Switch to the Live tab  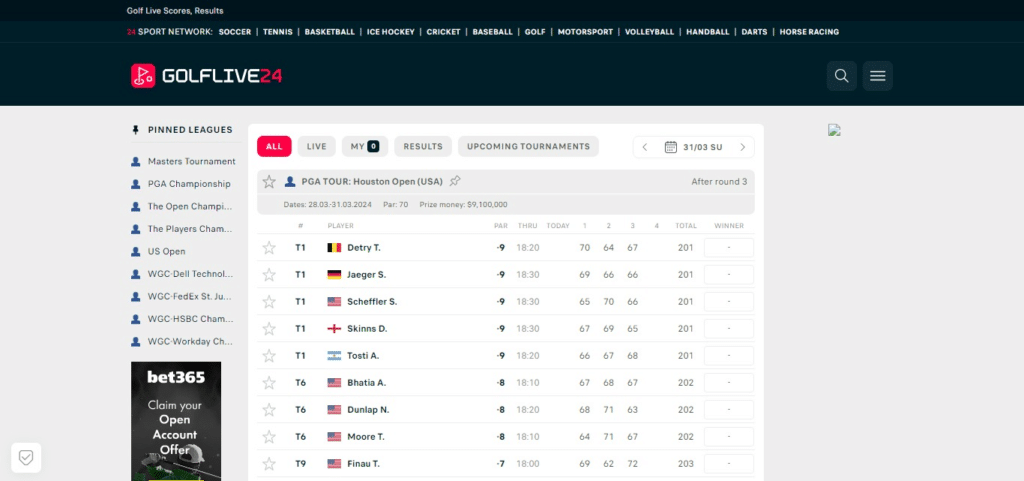[316, 147]
